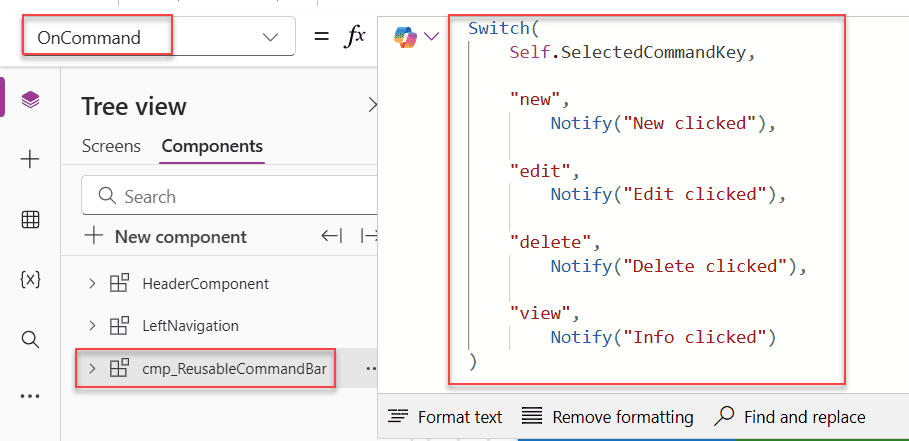Open the Insert plus icon in sidebar
909x441 pixels.
(30, 160)
